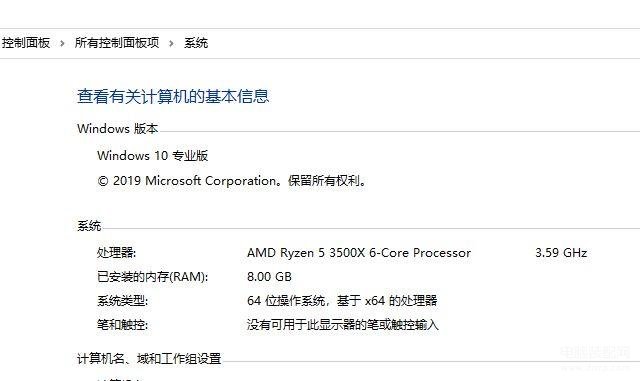Select the Windows 版本 section header
The height and width of the screenshot is (381, 640).
click(x=118, y=129)
